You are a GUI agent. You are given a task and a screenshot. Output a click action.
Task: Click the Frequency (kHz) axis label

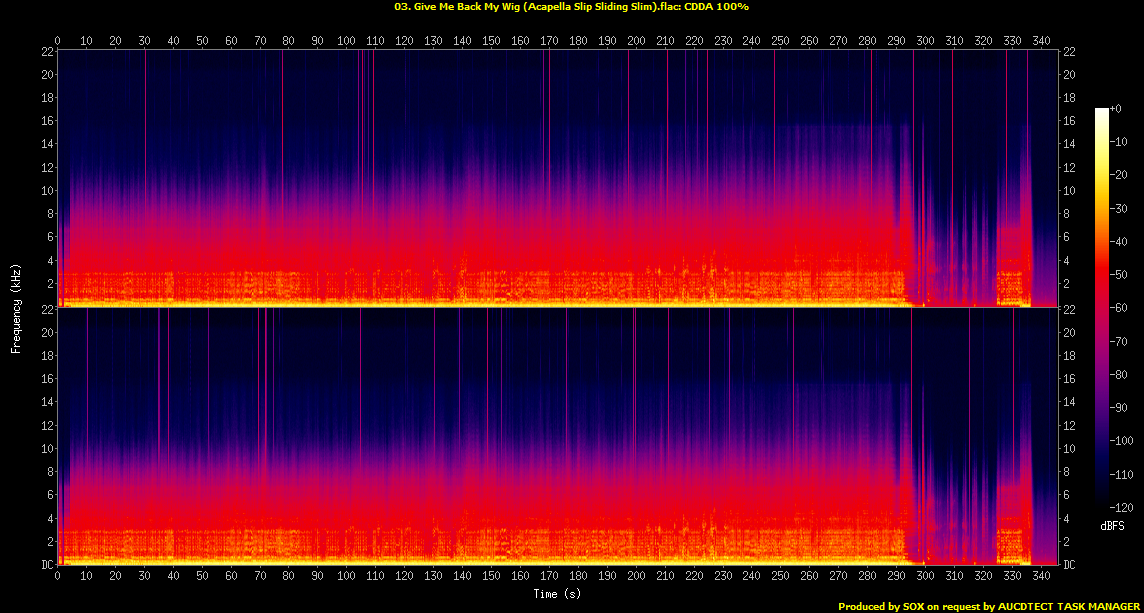coord(16,307)
